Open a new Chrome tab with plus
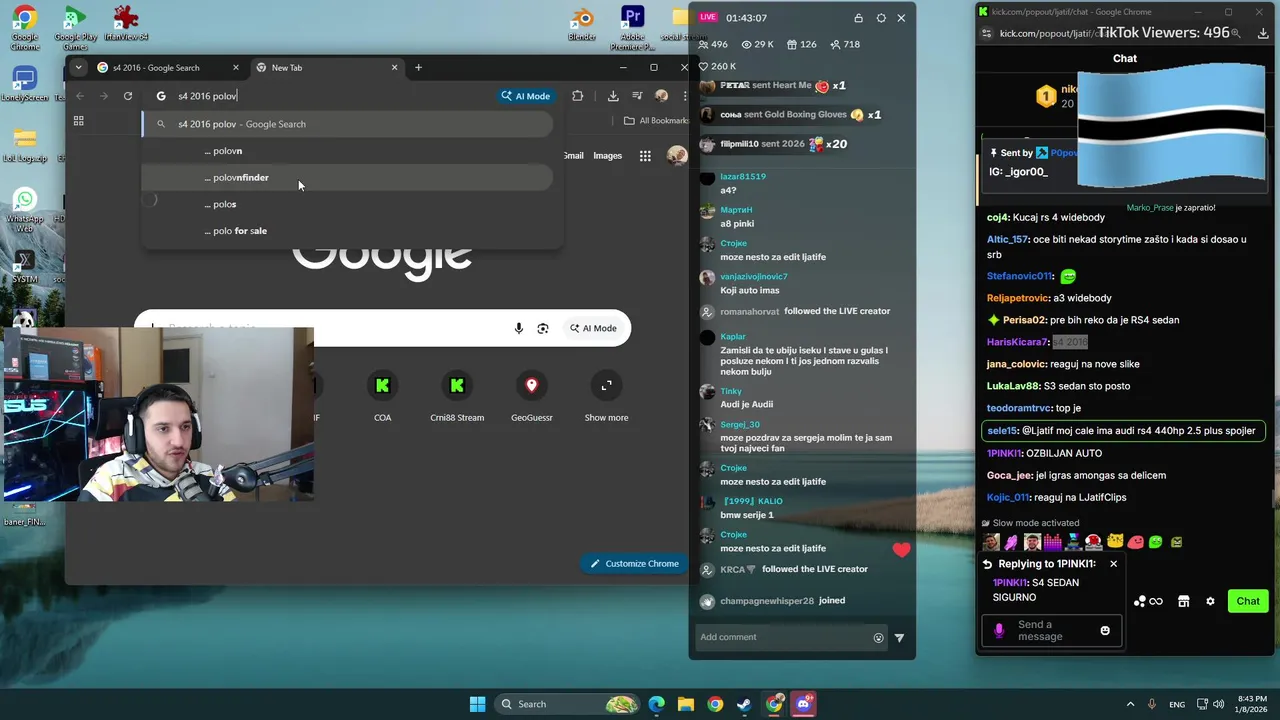 (418, 68)
